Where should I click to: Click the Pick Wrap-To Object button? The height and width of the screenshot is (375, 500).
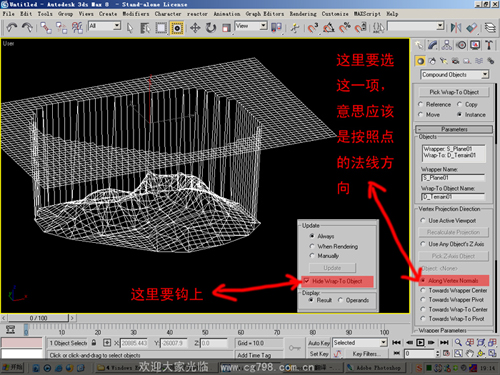pos(454,92)
